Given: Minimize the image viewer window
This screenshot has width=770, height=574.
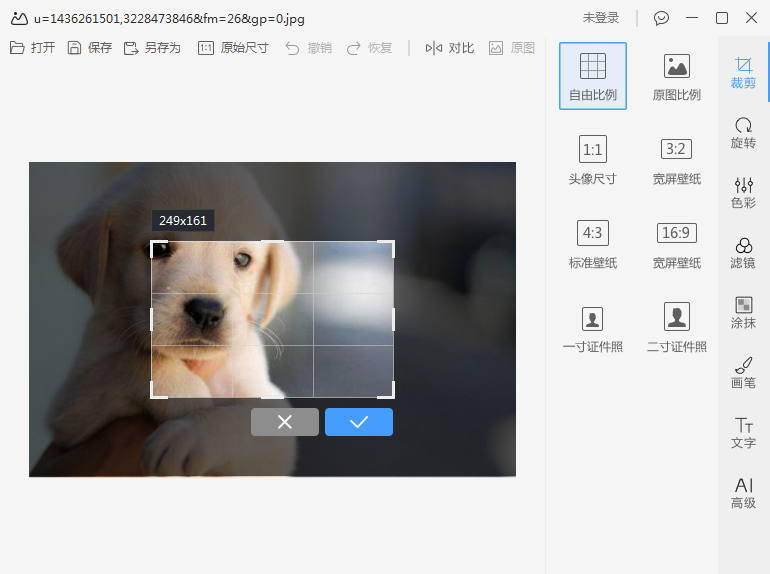Looking at the screenshot, I should 692,18.
